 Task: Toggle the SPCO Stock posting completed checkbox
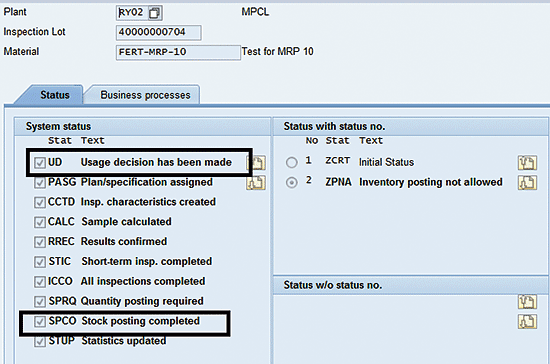point(40,321)
